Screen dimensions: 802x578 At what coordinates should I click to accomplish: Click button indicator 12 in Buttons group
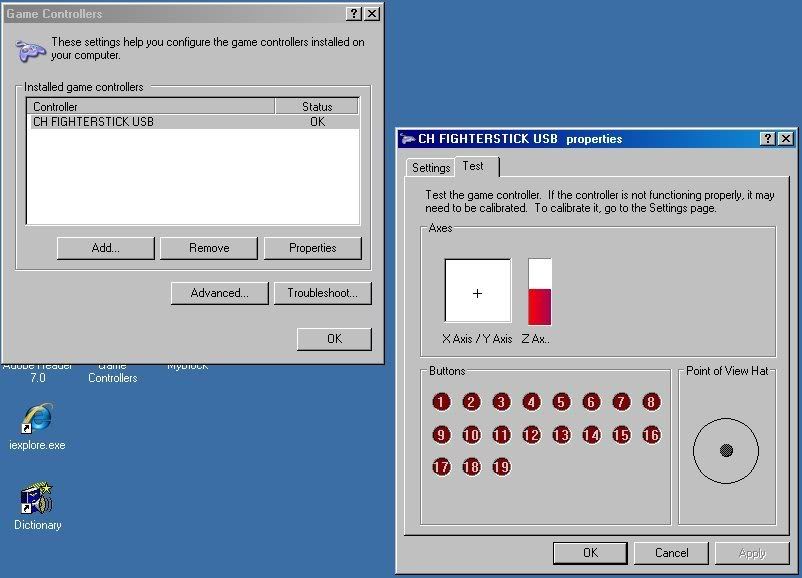click(531, 435)
